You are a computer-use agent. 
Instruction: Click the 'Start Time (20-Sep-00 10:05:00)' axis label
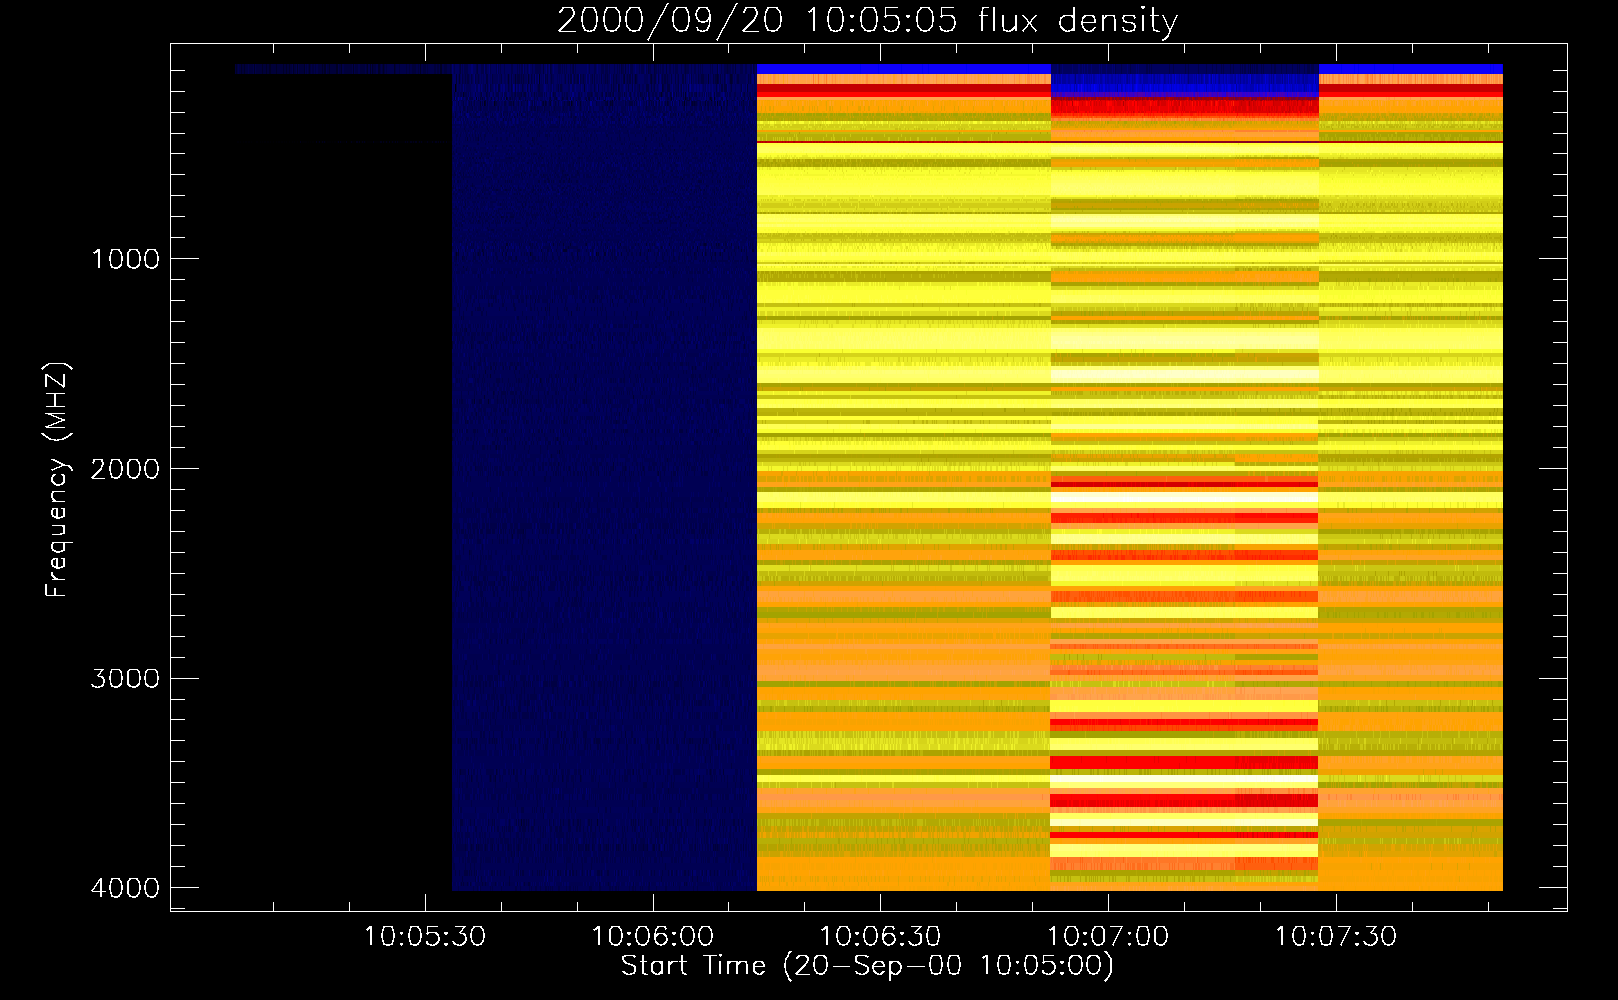(x=867, y=966)
